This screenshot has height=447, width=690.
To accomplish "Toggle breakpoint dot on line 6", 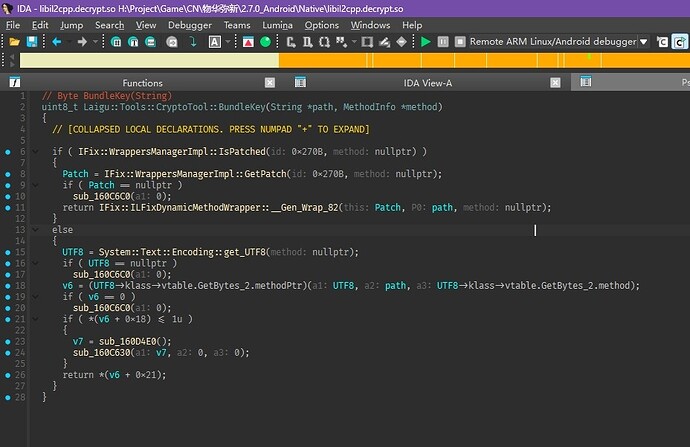I will (7, 152).
